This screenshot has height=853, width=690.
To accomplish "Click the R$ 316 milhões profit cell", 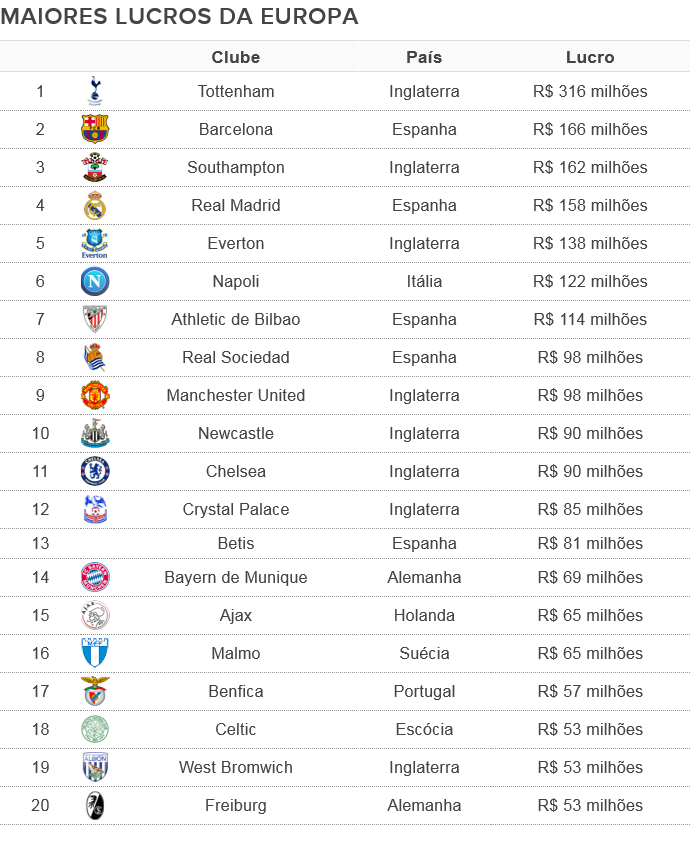I will pyautogui.click(x=590, y=91).
